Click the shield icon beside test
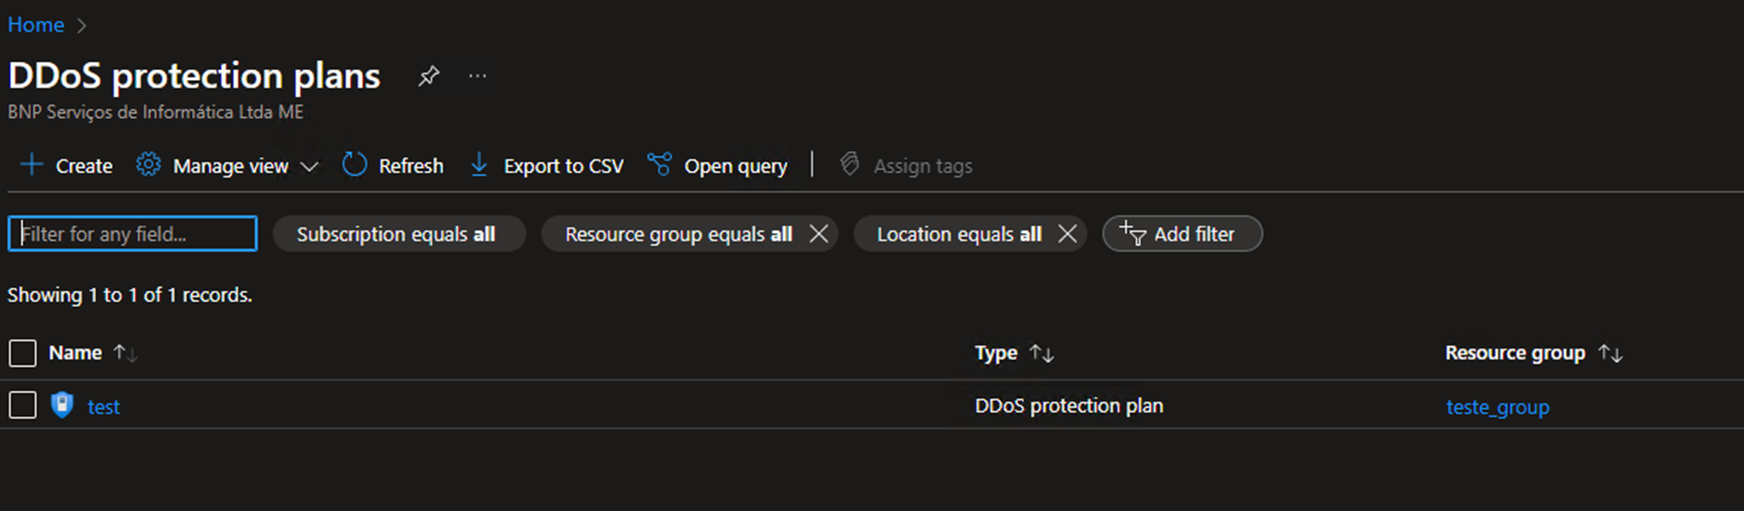 pos(62,405)
